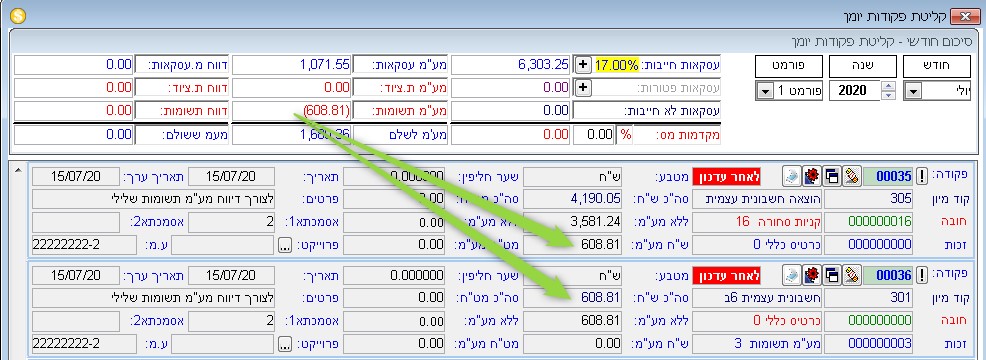
Task: Expand exempt transactions with the plus button
Action: (x=583, y=87)
